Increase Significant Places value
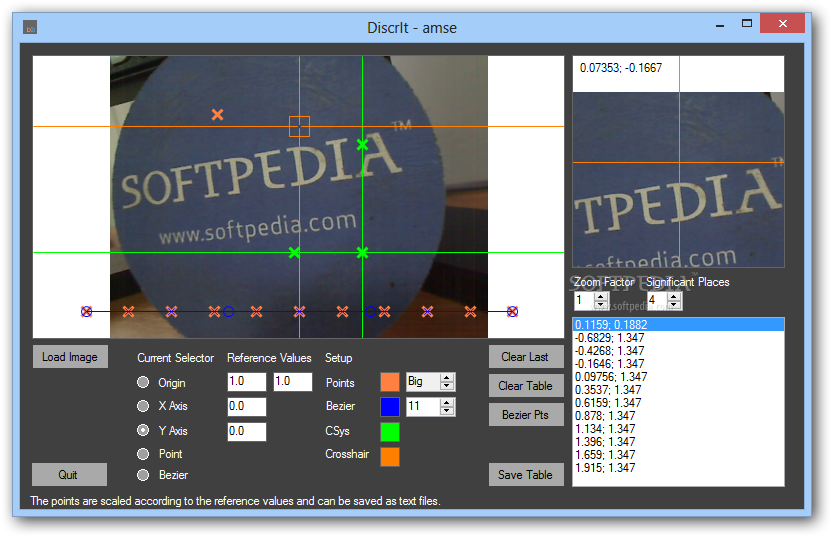The width and height of the screenshot is (832, 537). click(x=674, y=297)
